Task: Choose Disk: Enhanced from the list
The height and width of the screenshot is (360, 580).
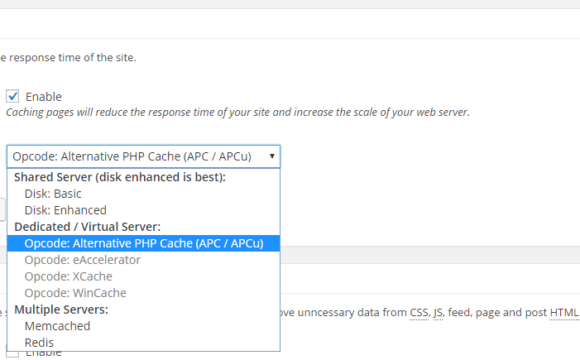Action: click(144, 210)
